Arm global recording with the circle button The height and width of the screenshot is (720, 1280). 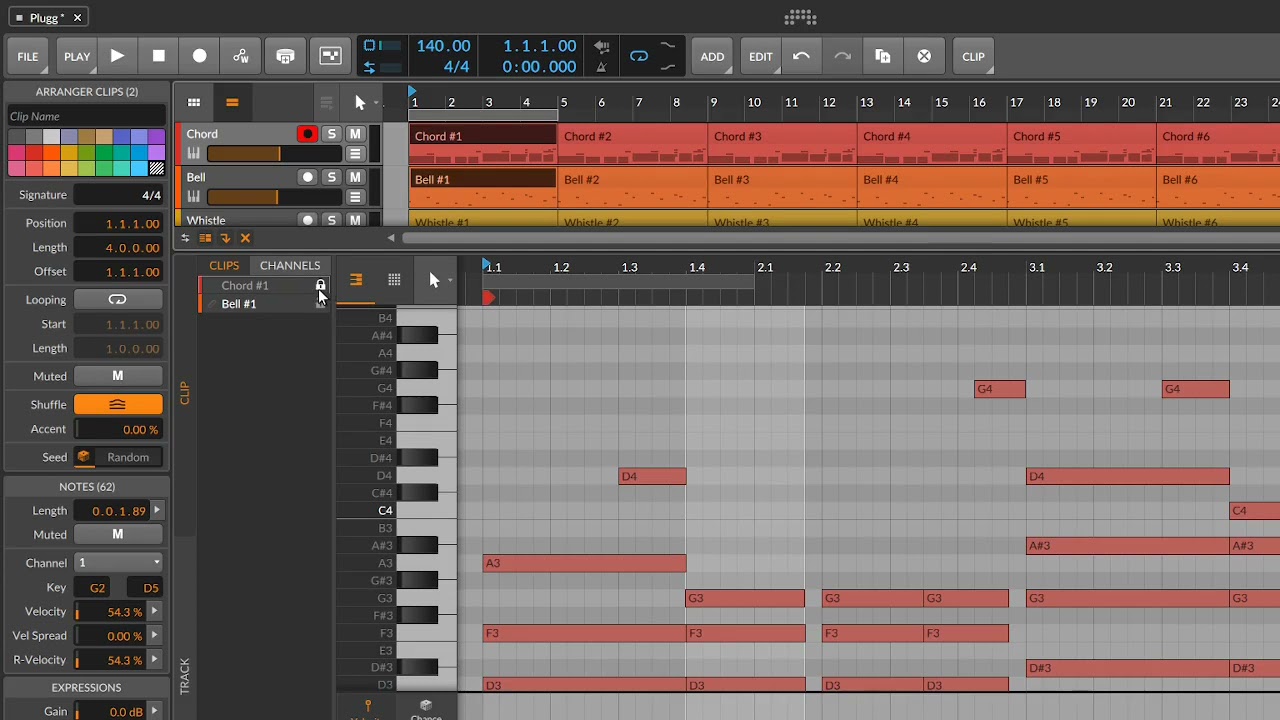200,57
